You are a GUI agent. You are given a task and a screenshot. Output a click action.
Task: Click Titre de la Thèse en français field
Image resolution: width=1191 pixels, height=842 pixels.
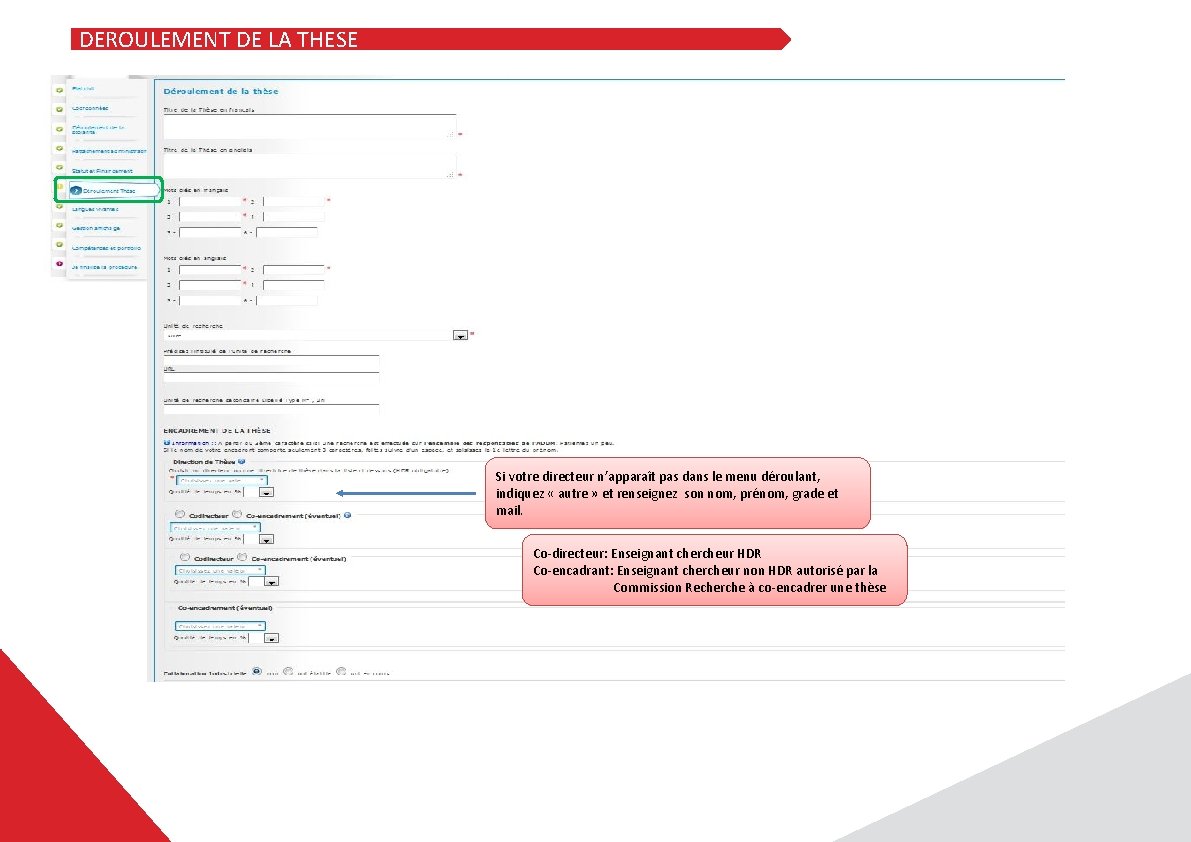click(x=310, y=126)
